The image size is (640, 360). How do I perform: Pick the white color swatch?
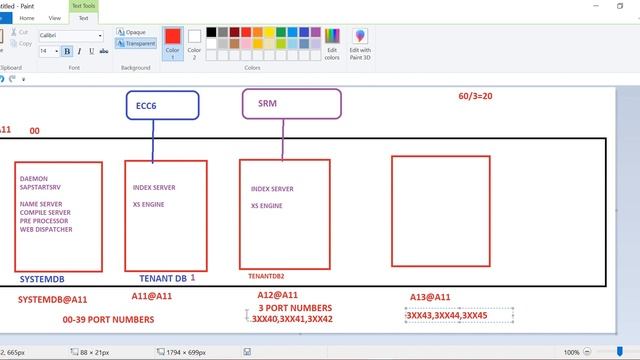211,43
